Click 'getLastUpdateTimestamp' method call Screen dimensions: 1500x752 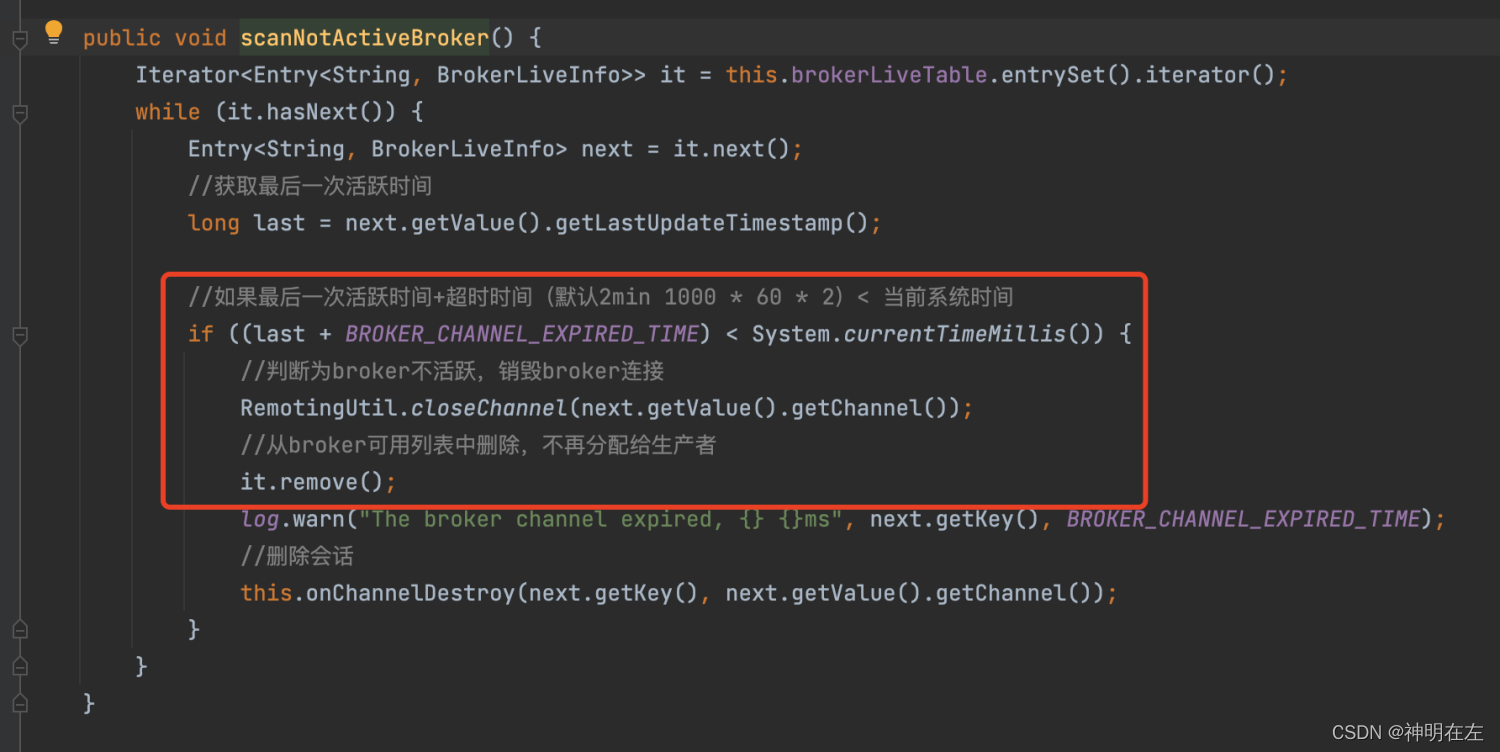698,223
